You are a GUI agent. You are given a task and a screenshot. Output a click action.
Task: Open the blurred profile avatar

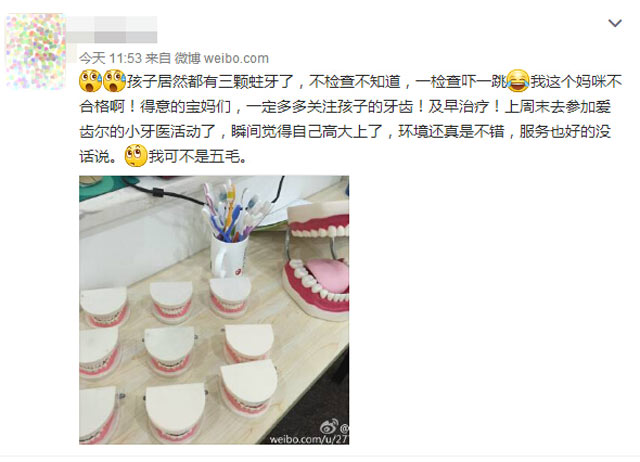pyautogui.click(x=36, y=51)
